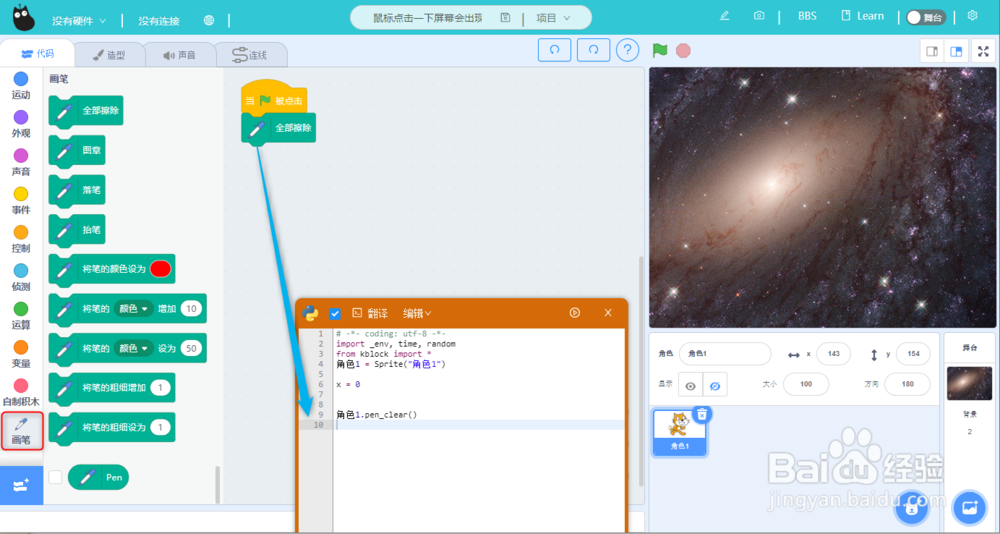Click the save project icon
1000x534 pixels.
click(505, 18)
